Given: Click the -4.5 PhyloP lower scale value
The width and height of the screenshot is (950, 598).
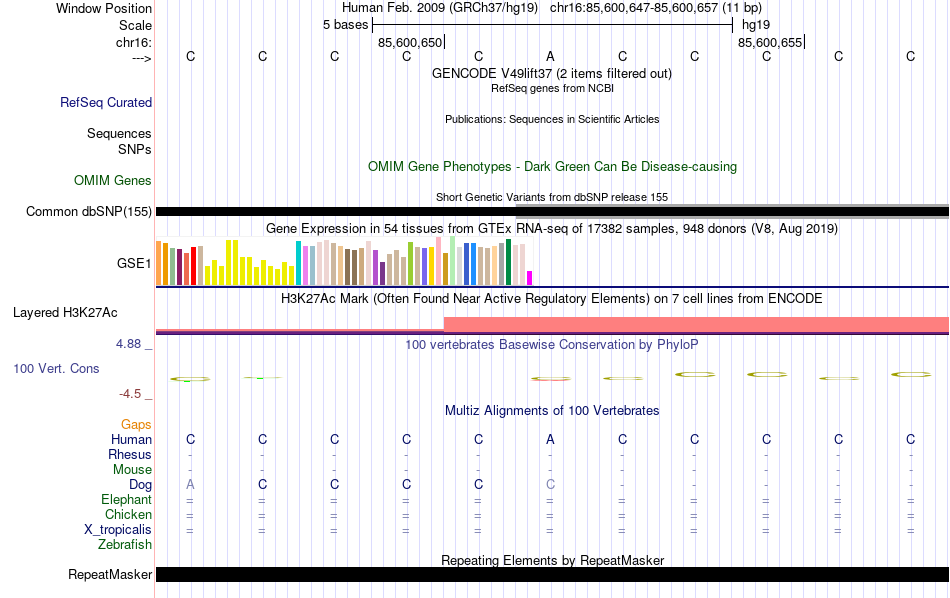Looking at the screenshot, I should coord(130,394).
